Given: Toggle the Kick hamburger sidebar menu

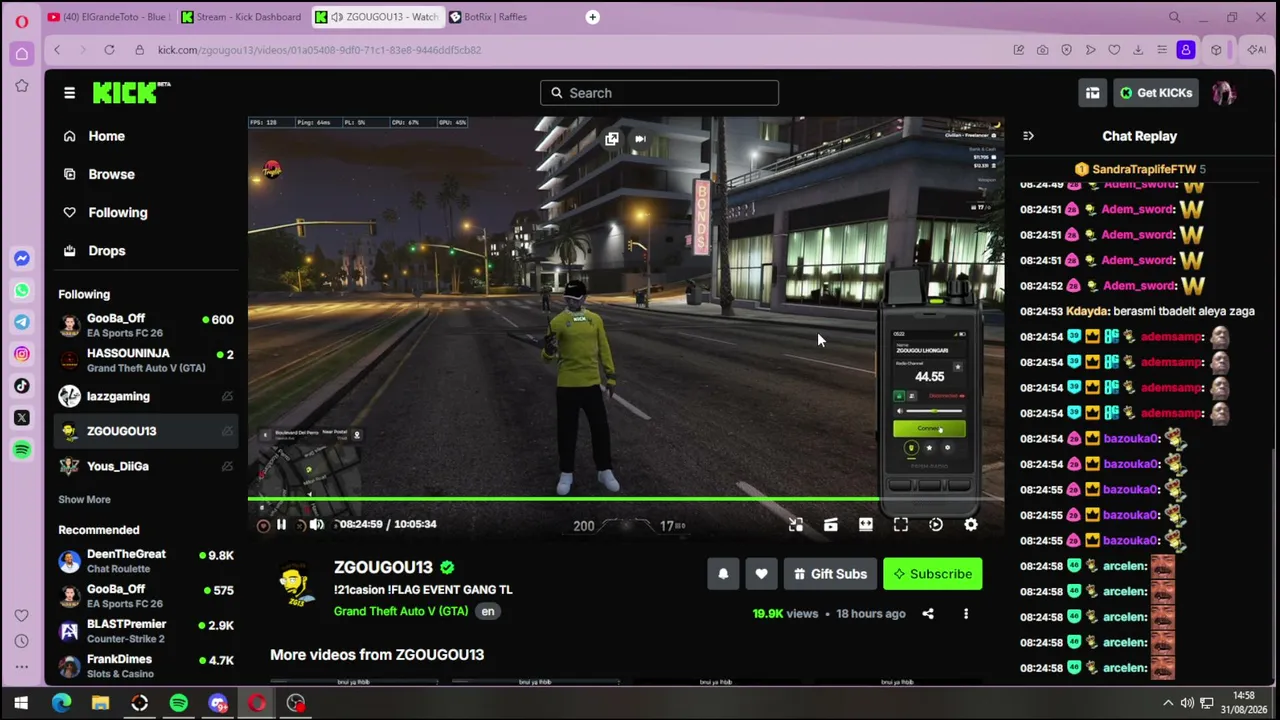Looking at the screenshot, I should (x=69, y=93).
